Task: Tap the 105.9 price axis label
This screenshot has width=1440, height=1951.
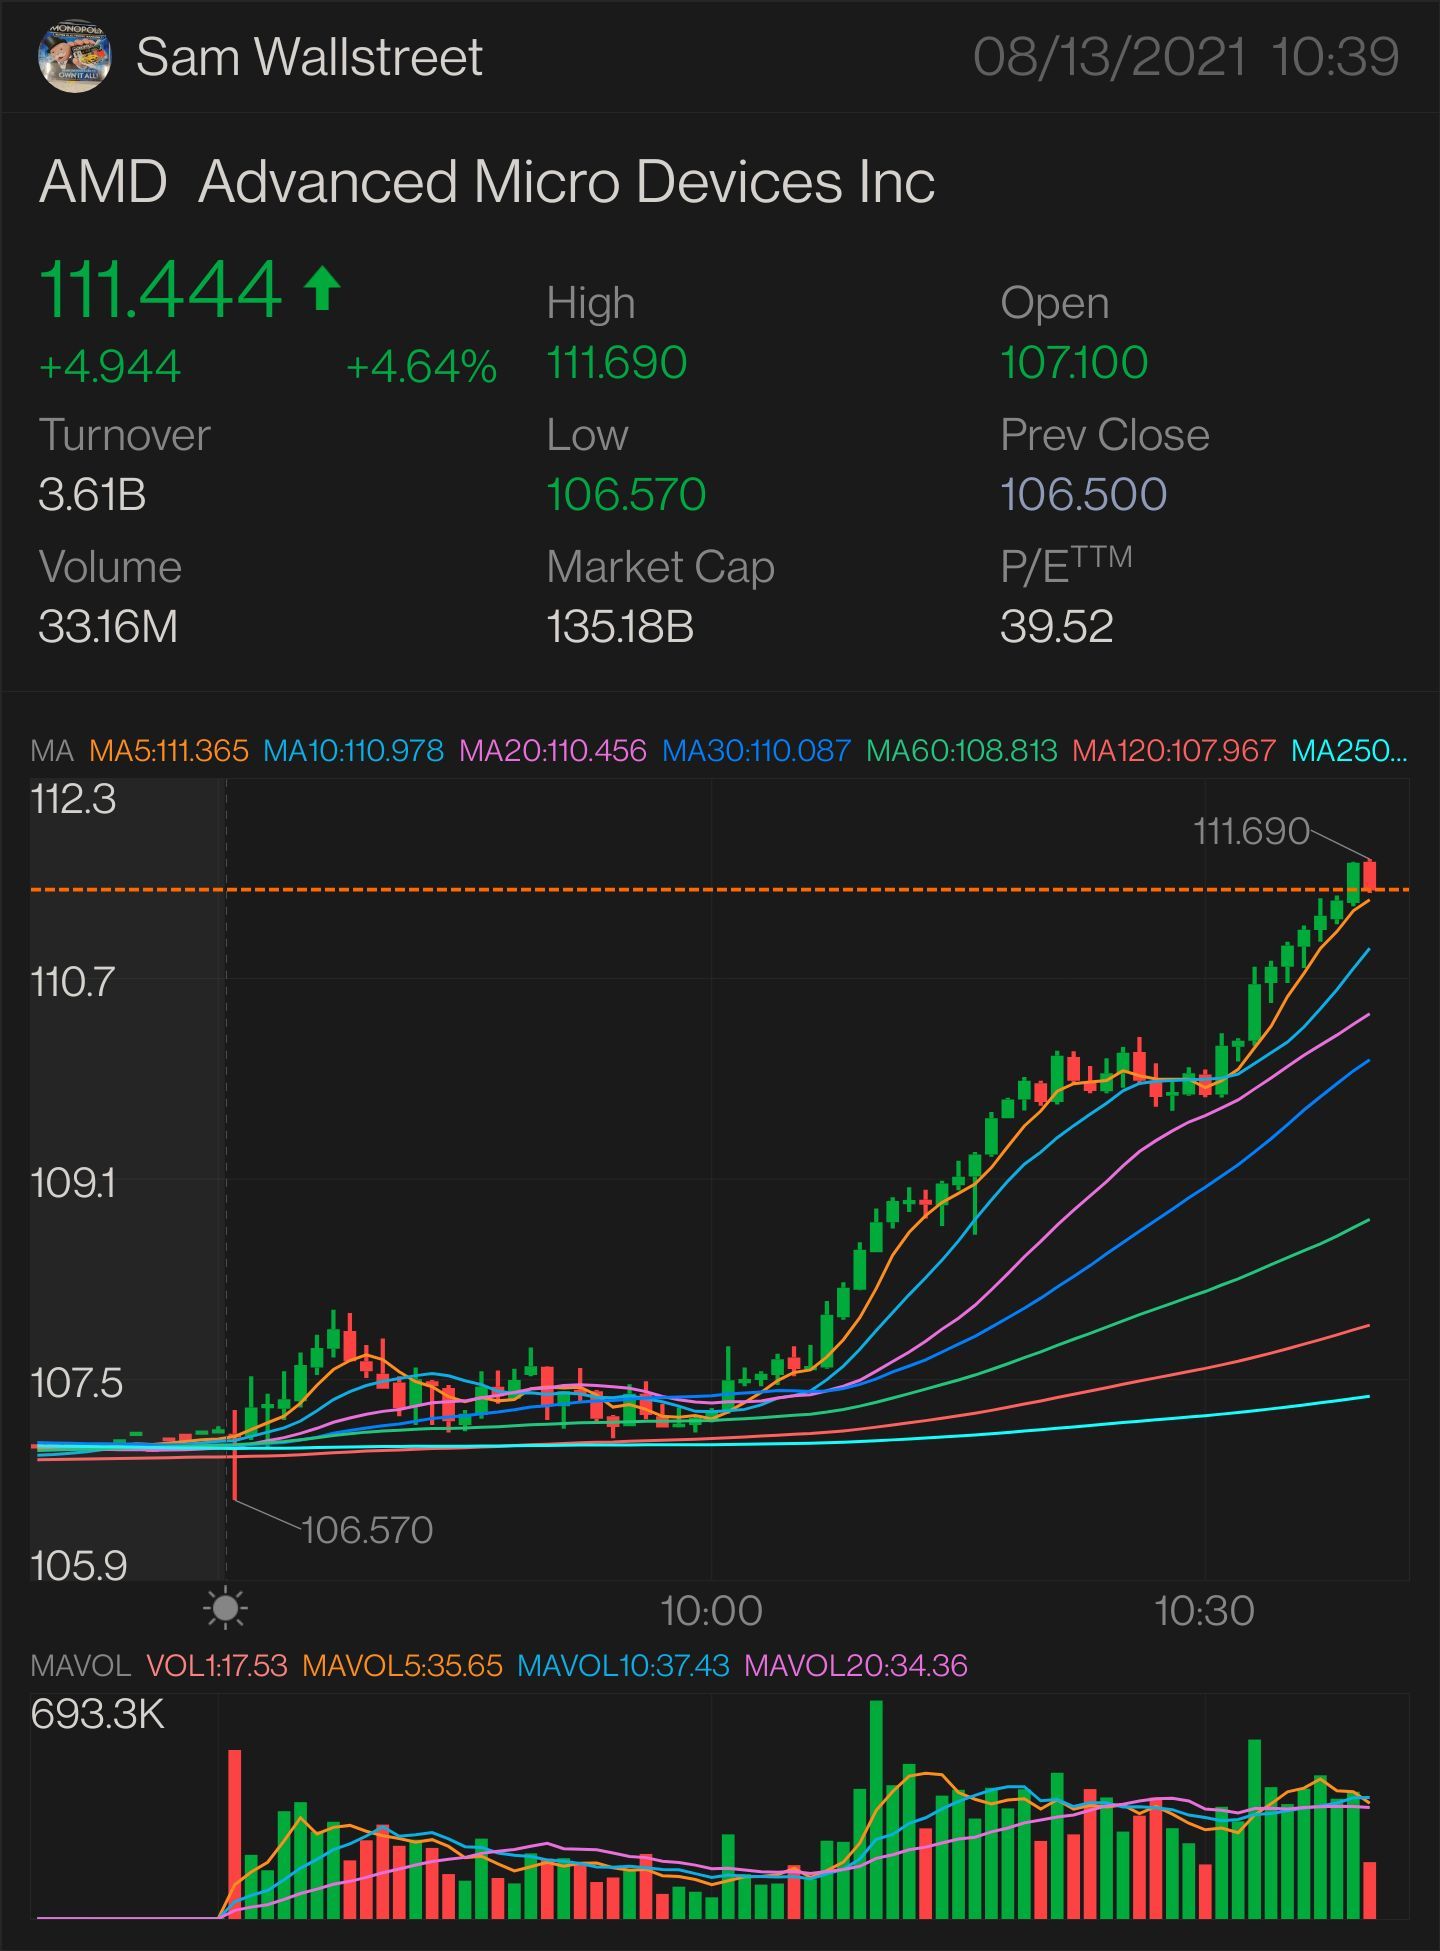Action: [x=79, y=1565]
